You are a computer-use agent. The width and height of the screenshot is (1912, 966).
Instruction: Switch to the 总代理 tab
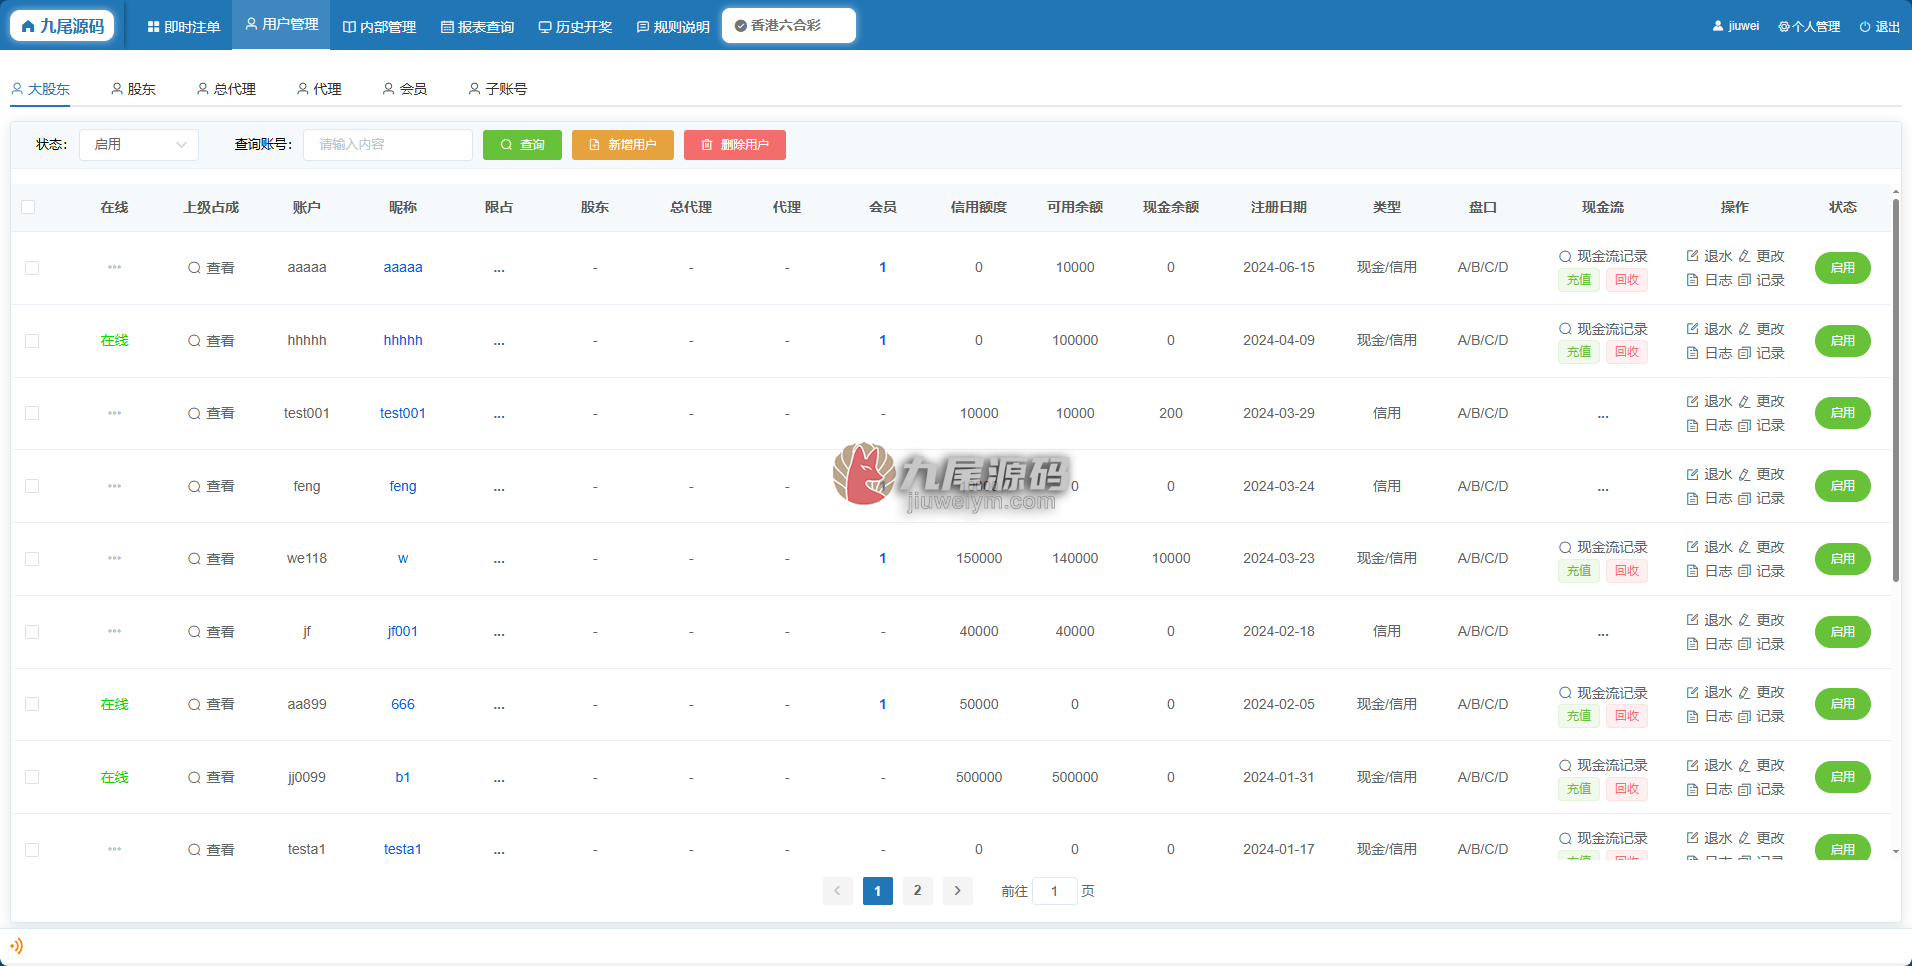227,89
